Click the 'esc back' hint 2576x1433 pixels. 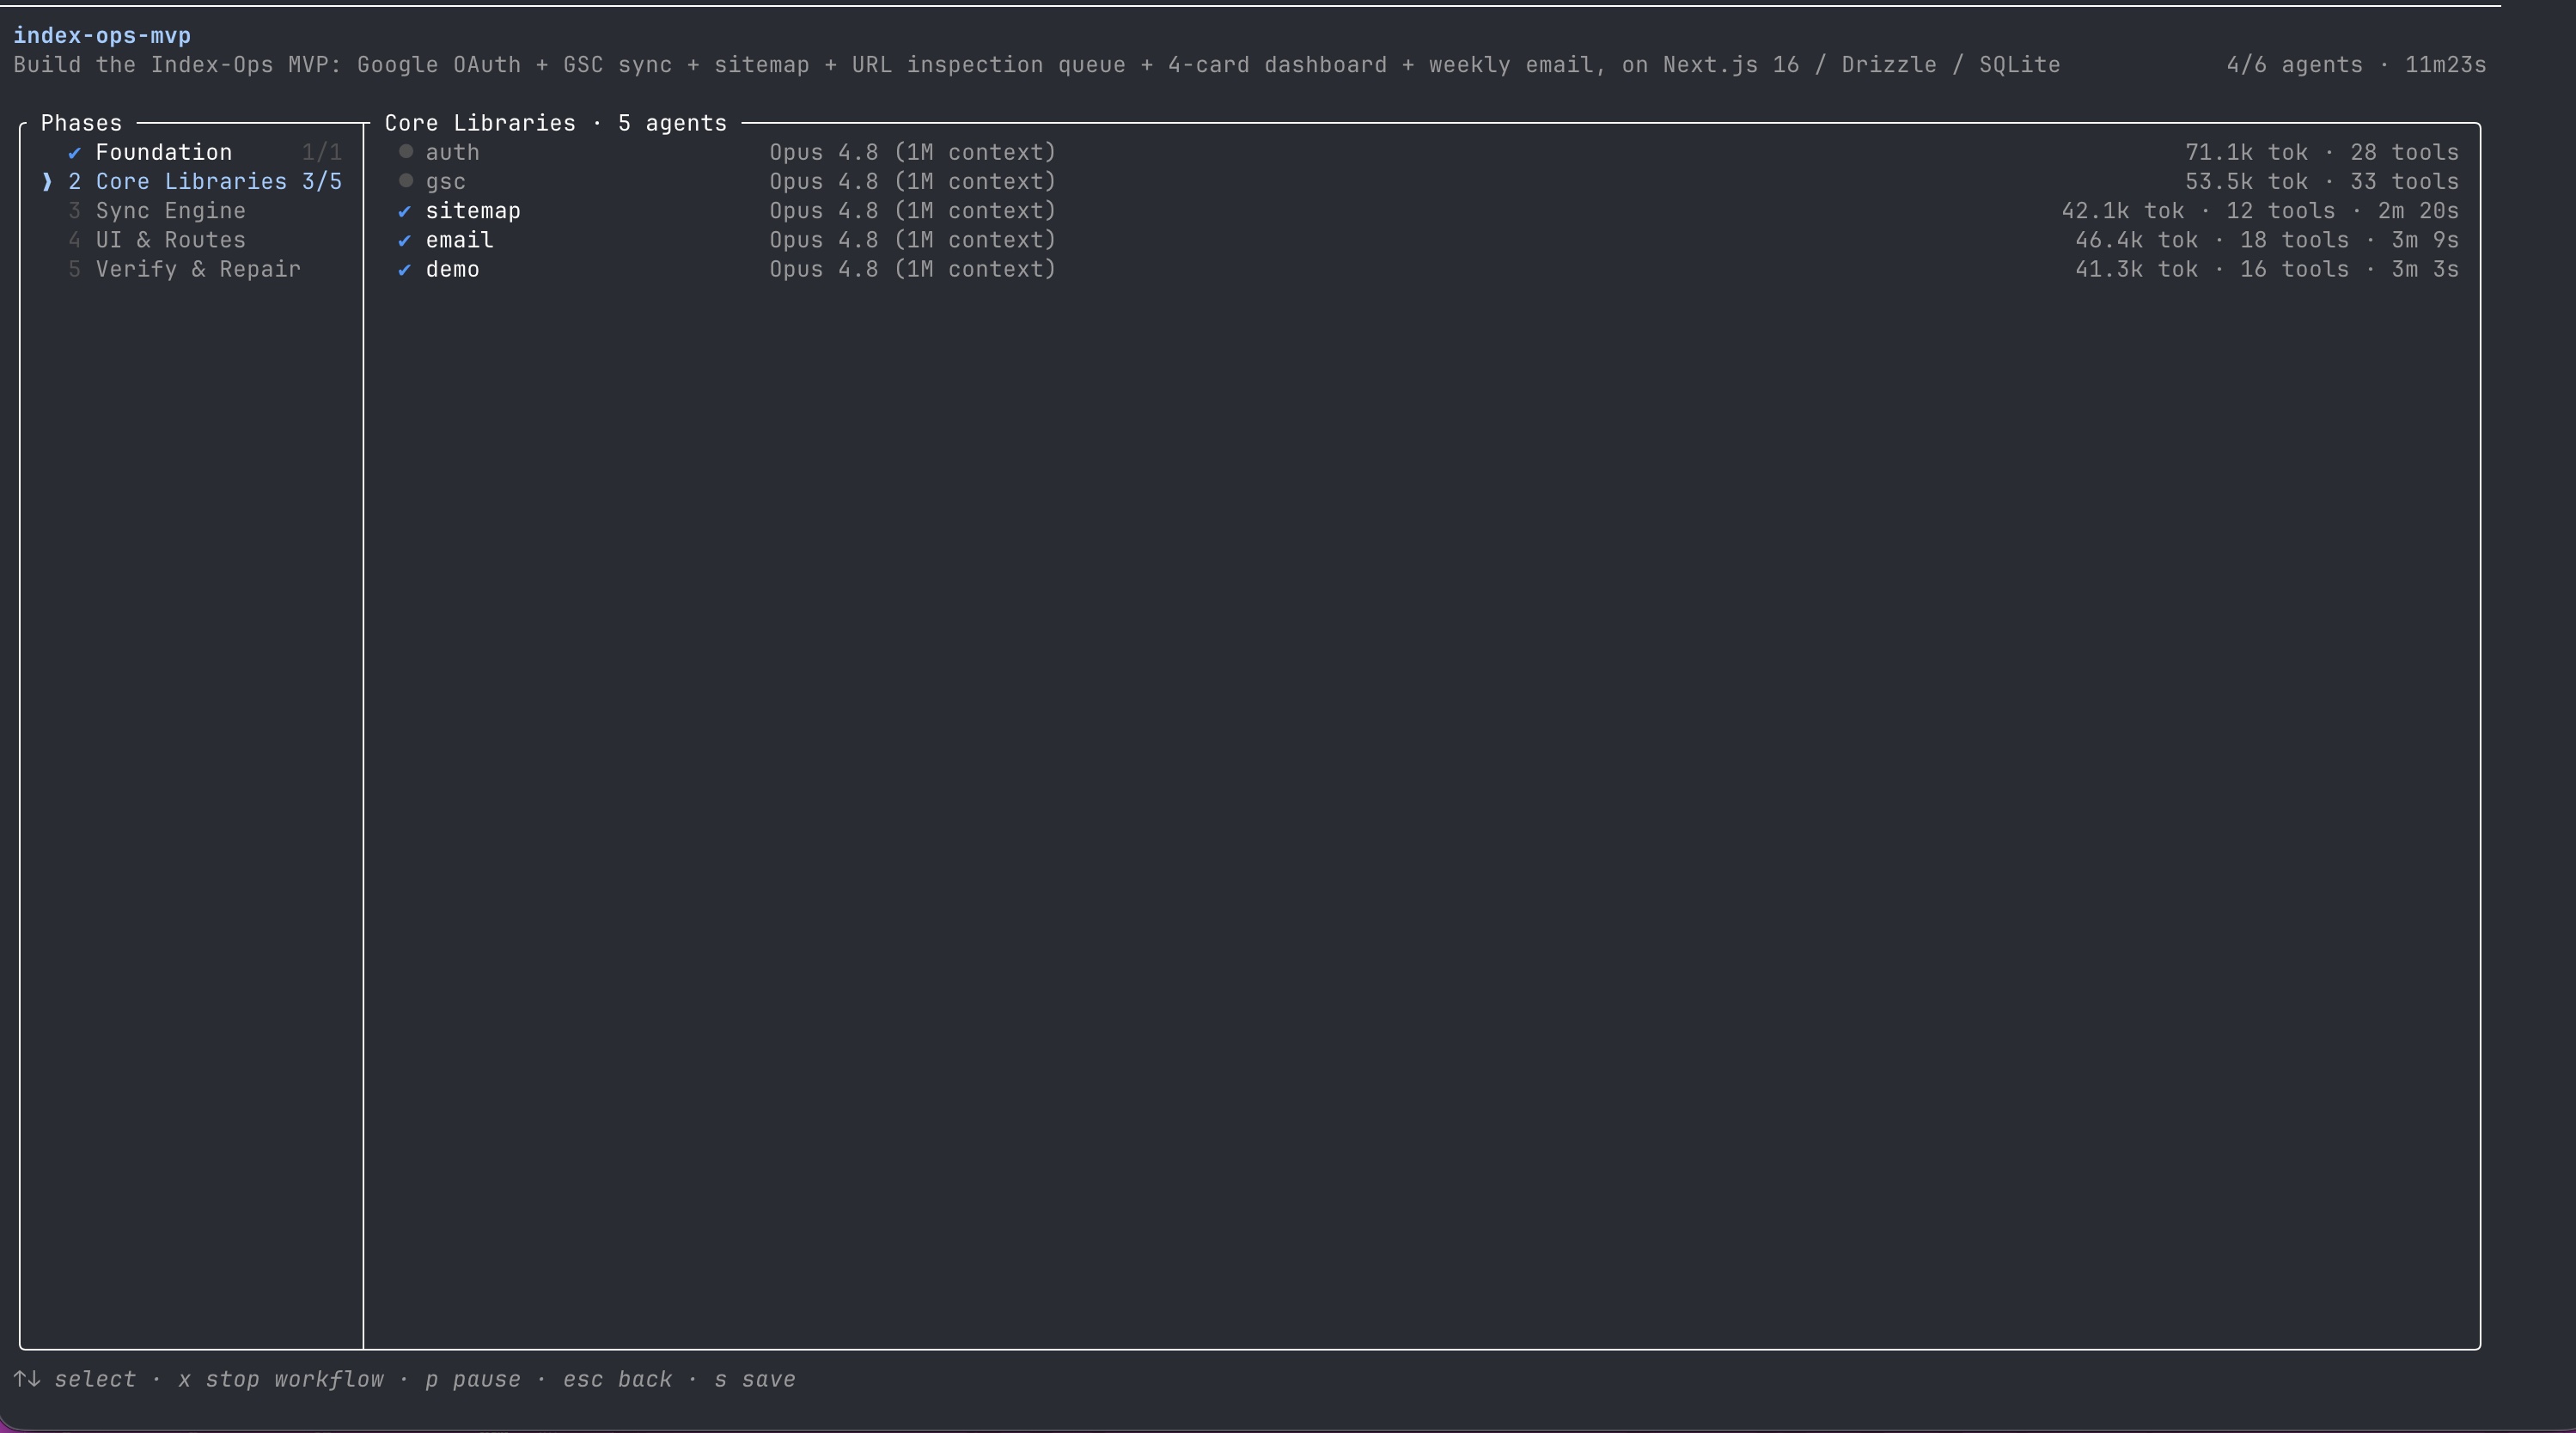[617, 1379]
